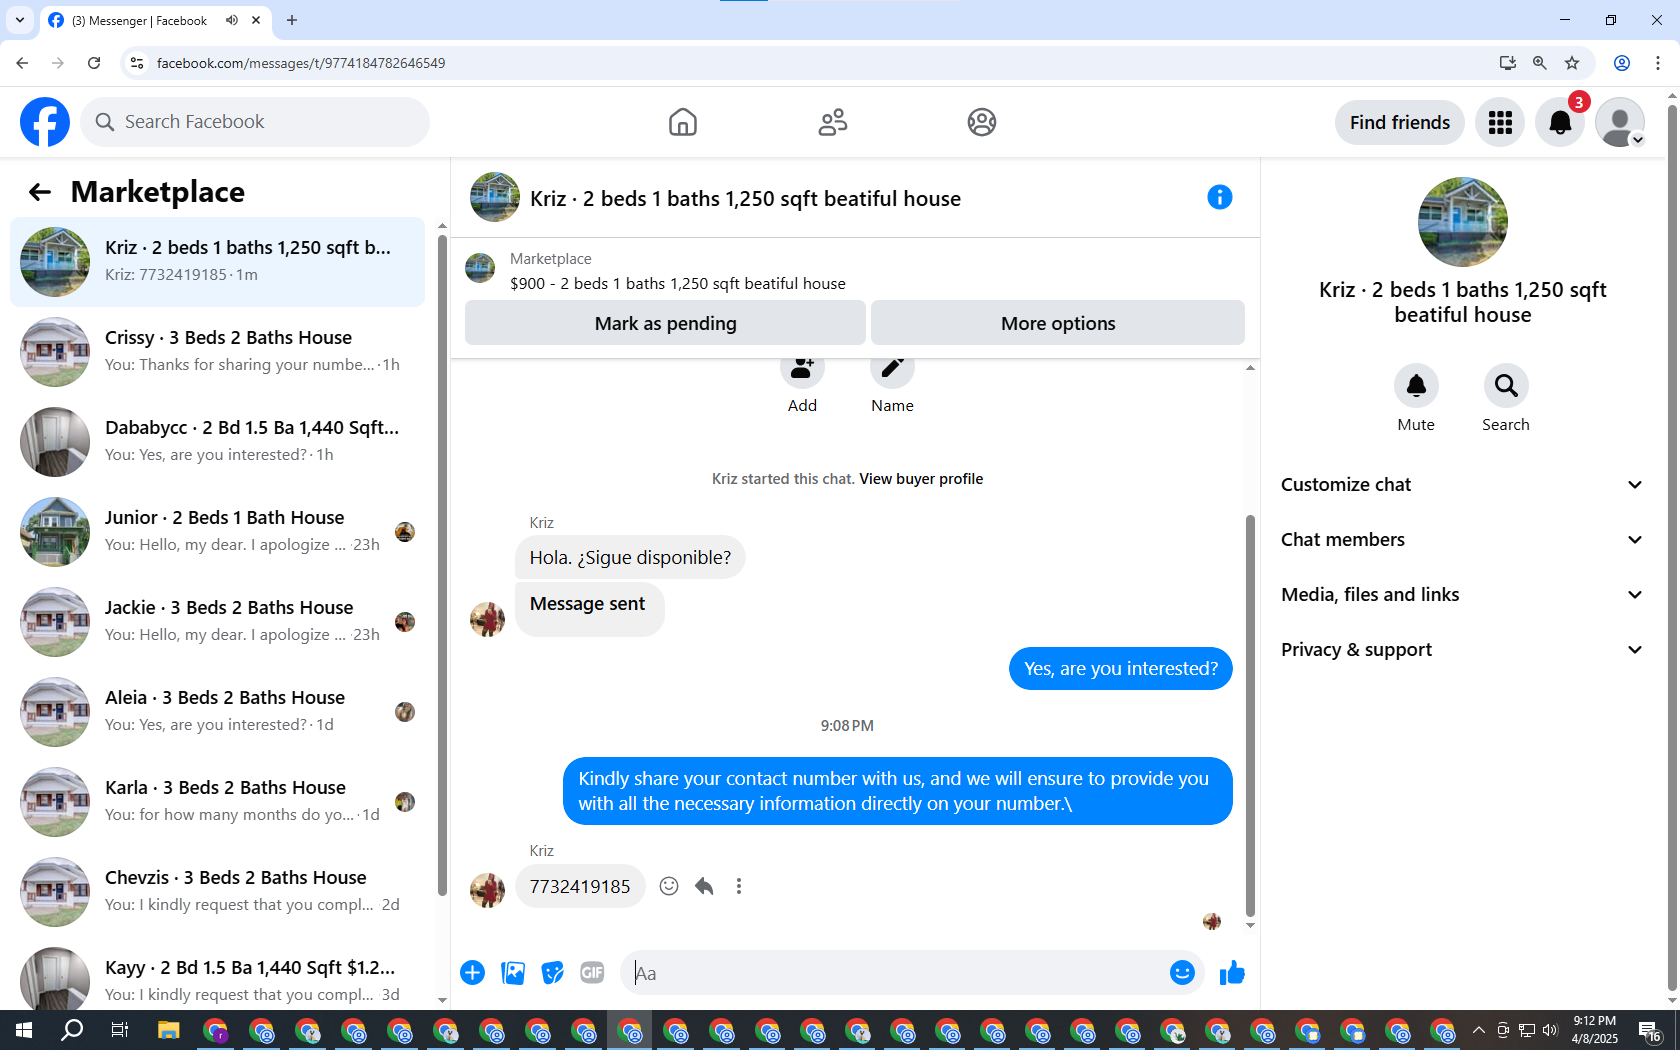Open Chevzis 3 Beds 2 Baths conversation

click(x=217, y=892)
